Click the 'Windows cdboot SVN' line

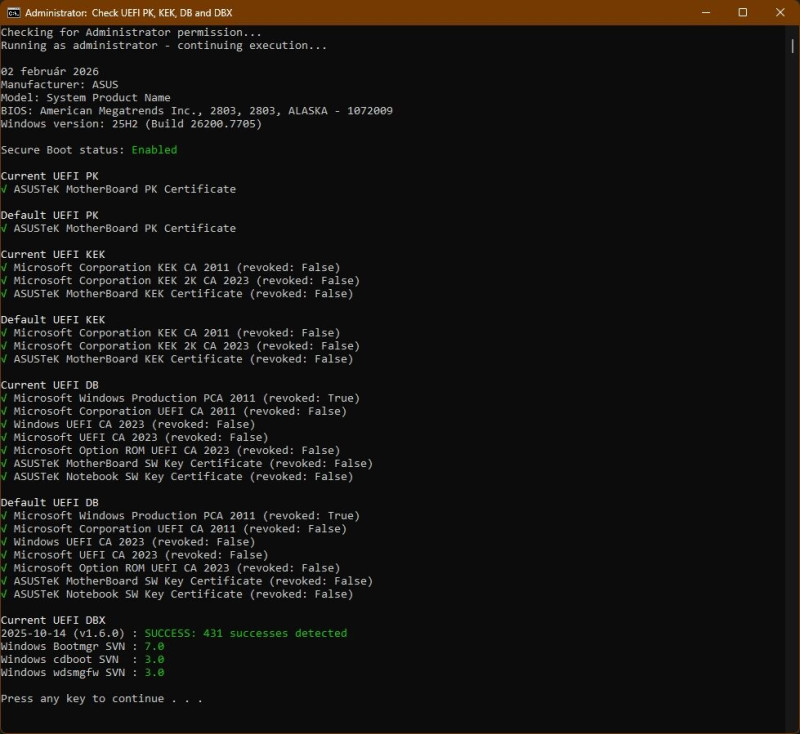(x=83, y=660)
